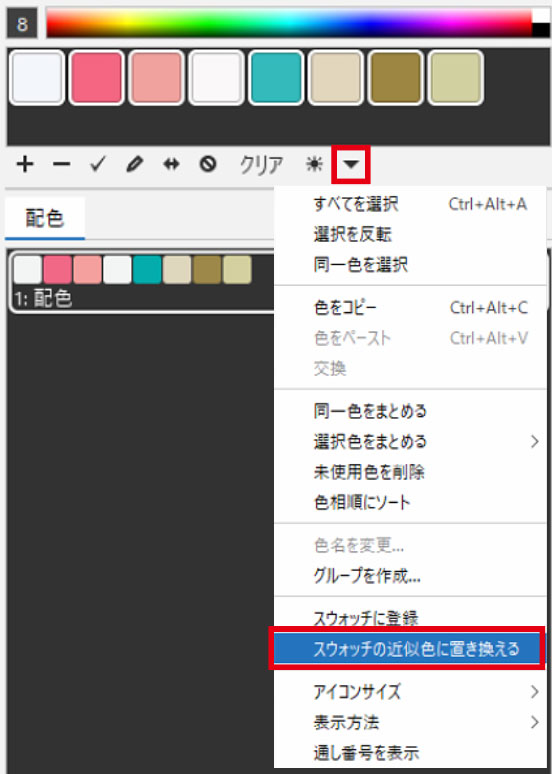552x774 pixels.
Task: Click the minus icon to remove color
Action: pos(61,164)
